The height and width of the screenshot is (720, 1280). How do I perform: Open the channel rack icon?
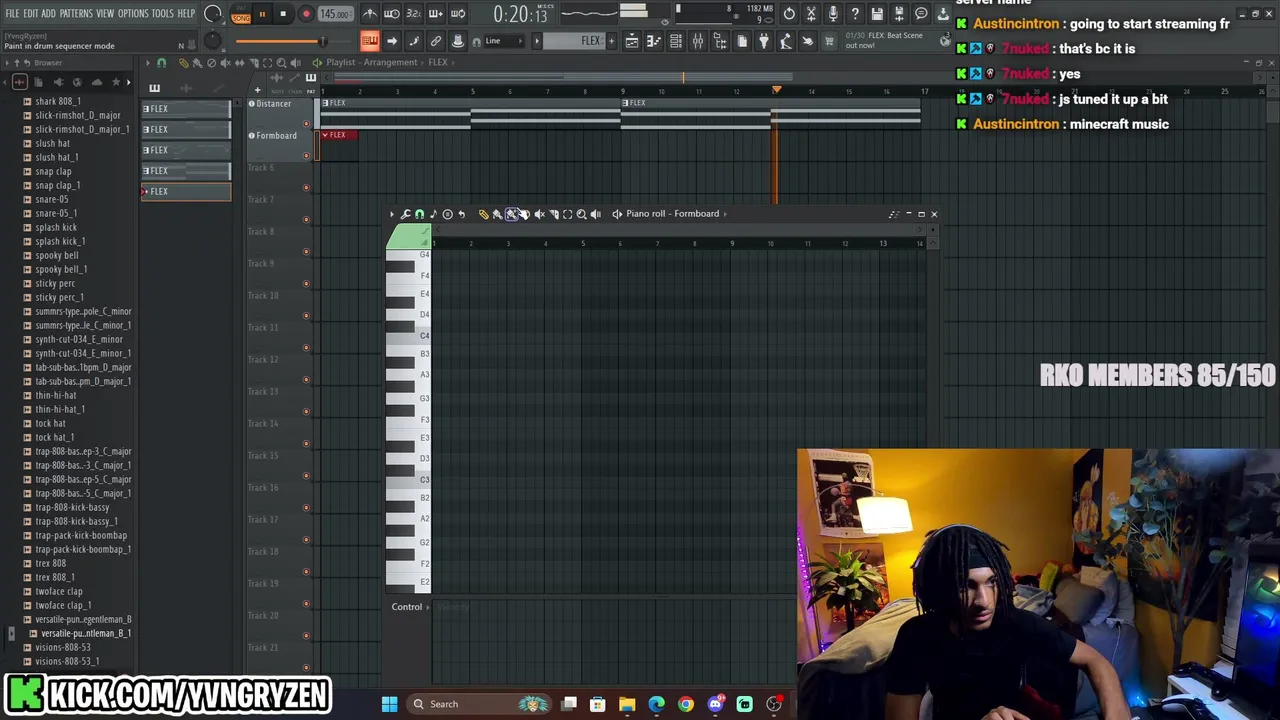tap(676, 41)
